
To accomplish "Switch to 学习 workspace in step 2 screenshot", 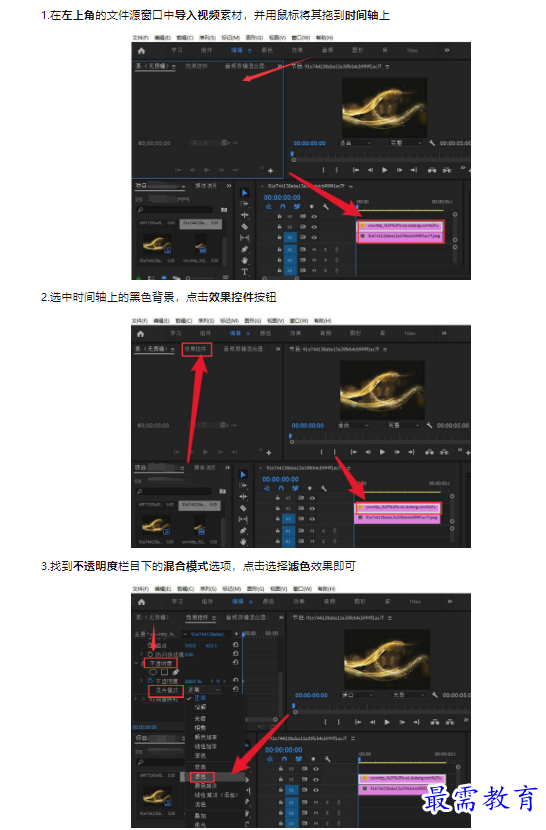I will point(176,333).
